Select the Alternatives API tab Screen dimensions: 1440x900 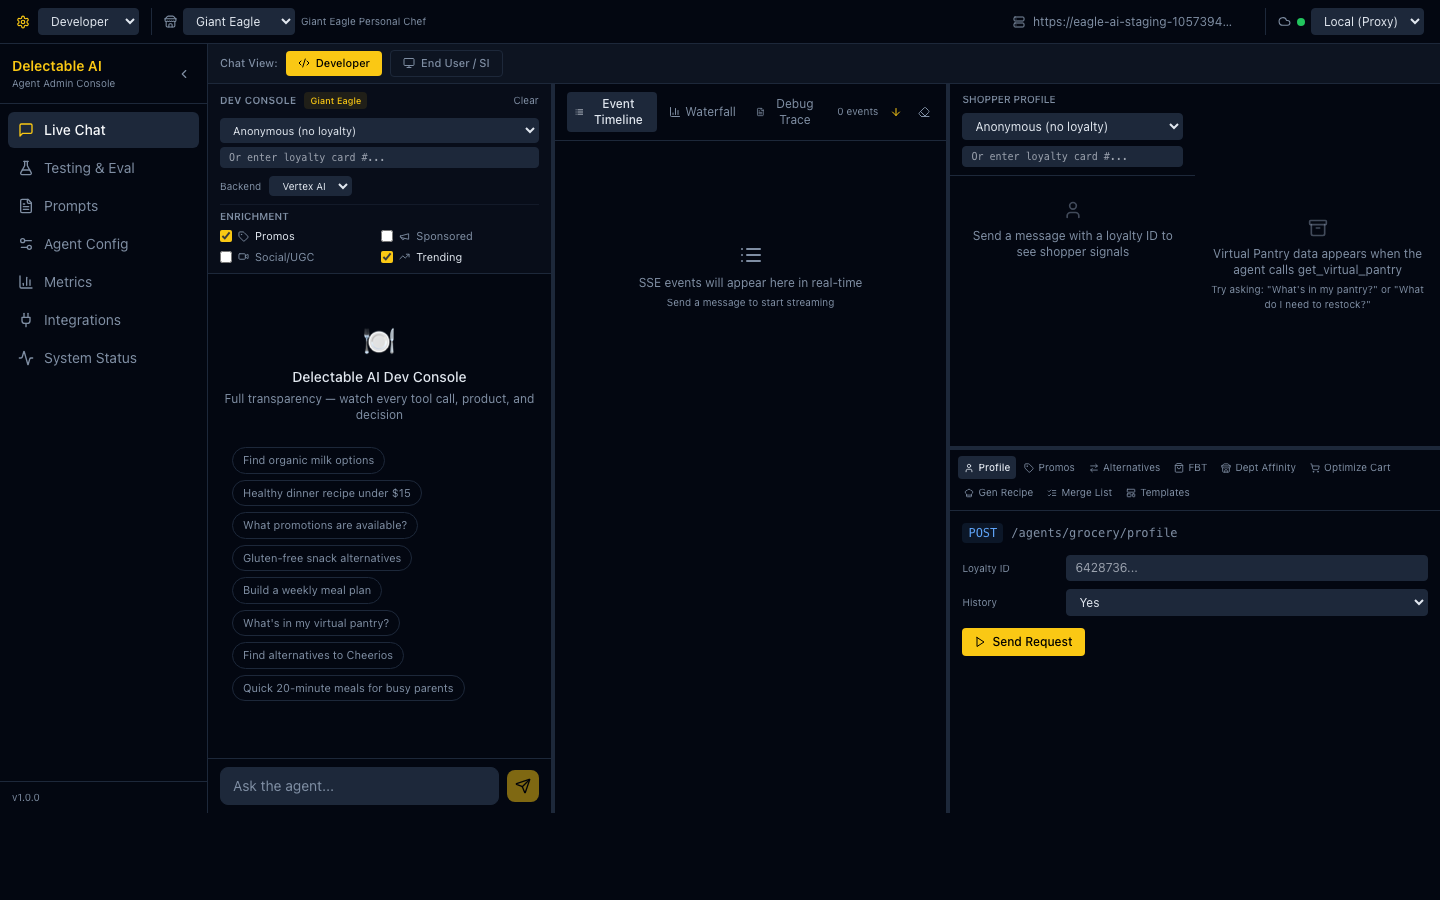click(x=1125, y=468)
